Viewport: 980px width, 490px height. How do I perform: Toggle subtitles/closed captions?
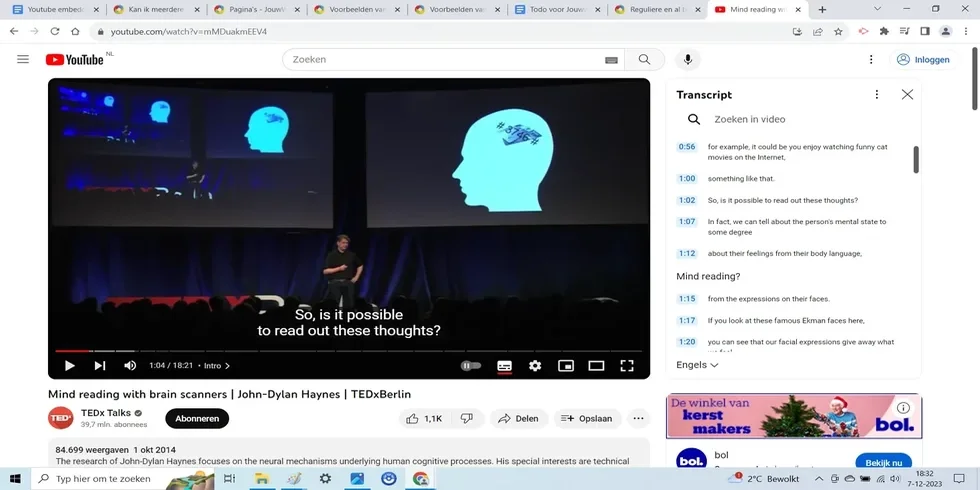coord(504,366)
